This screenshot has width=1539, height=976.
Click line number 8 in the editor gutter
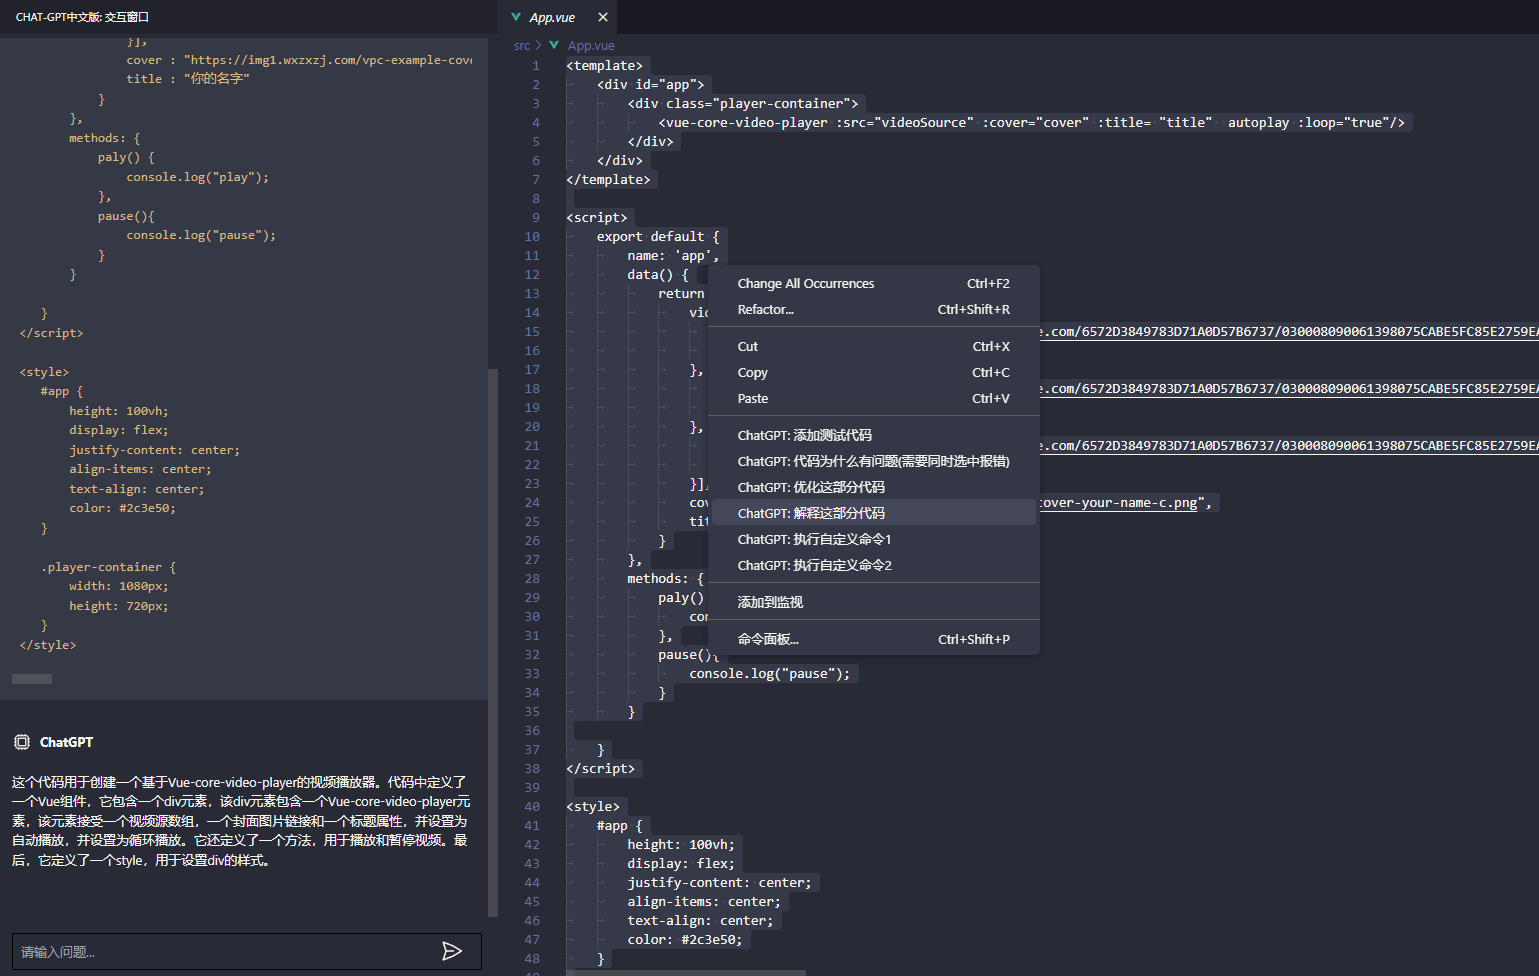536,198
